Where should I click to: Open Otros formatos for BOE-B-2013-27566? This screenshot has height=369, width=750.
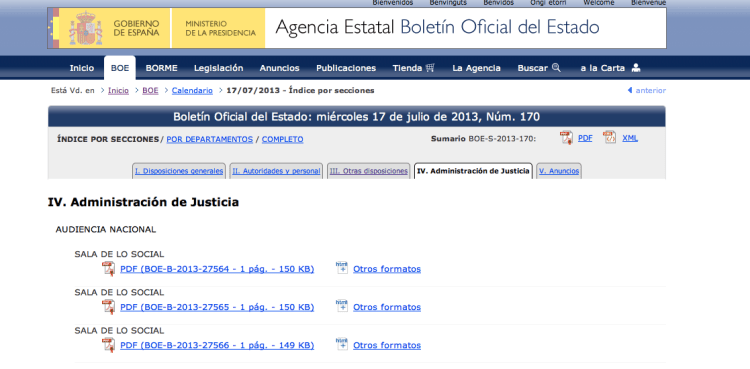[387, 346]
